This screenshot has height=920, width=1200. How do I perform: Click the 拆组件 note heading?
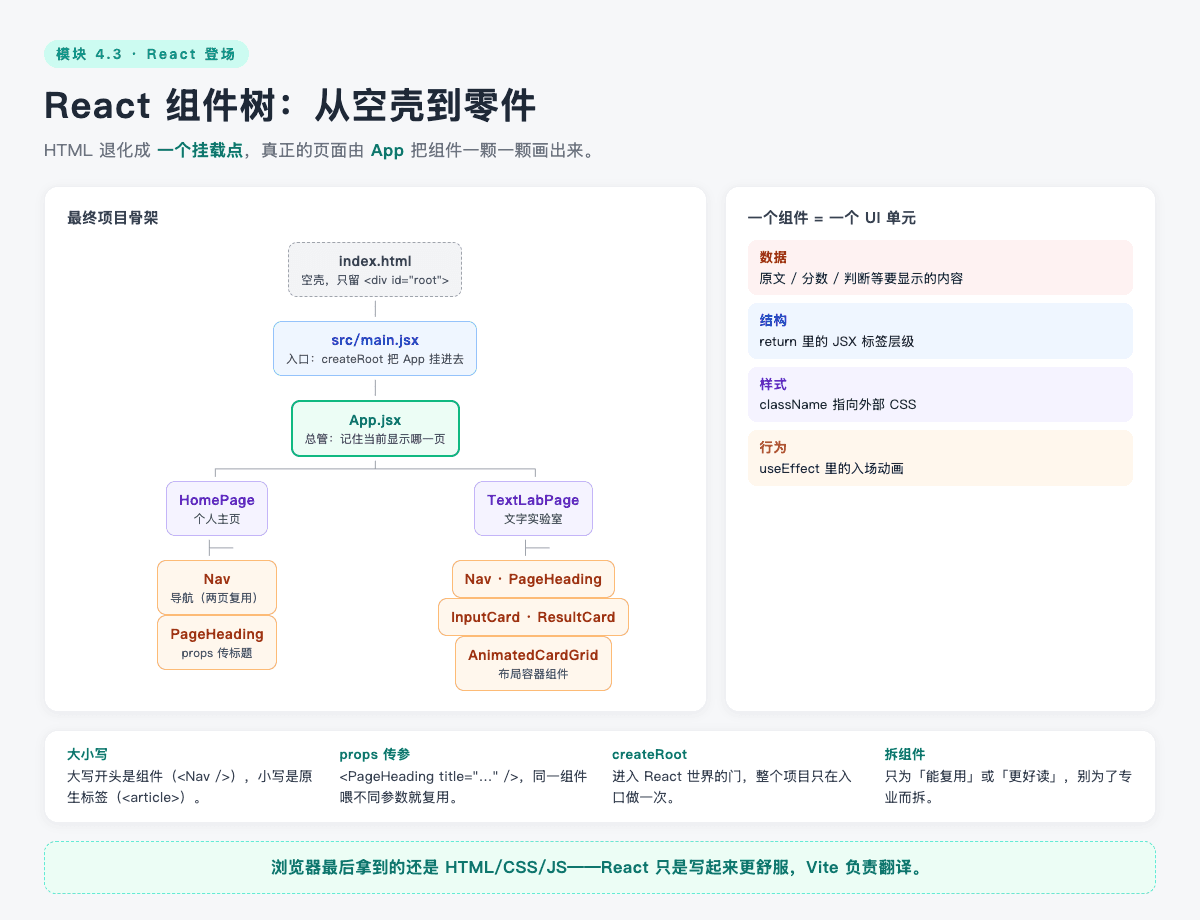(x=905, y=754)
